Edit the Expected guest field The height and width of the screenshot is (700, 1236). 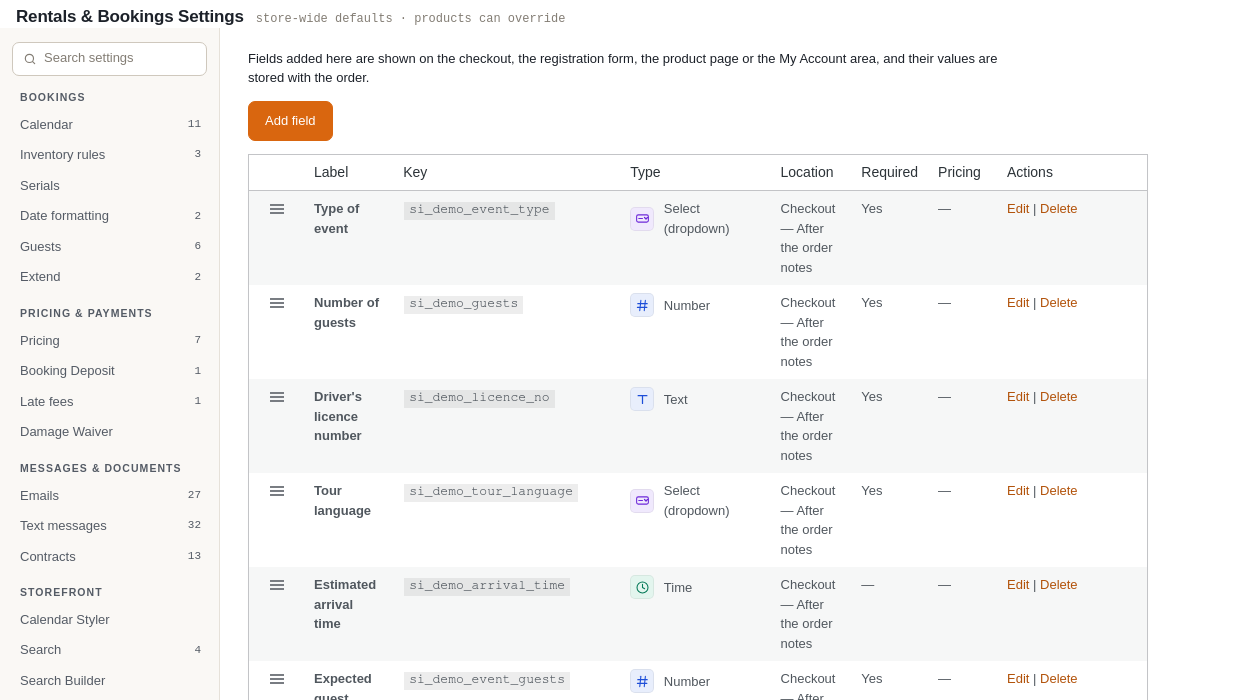click(x=1018, y=679)
